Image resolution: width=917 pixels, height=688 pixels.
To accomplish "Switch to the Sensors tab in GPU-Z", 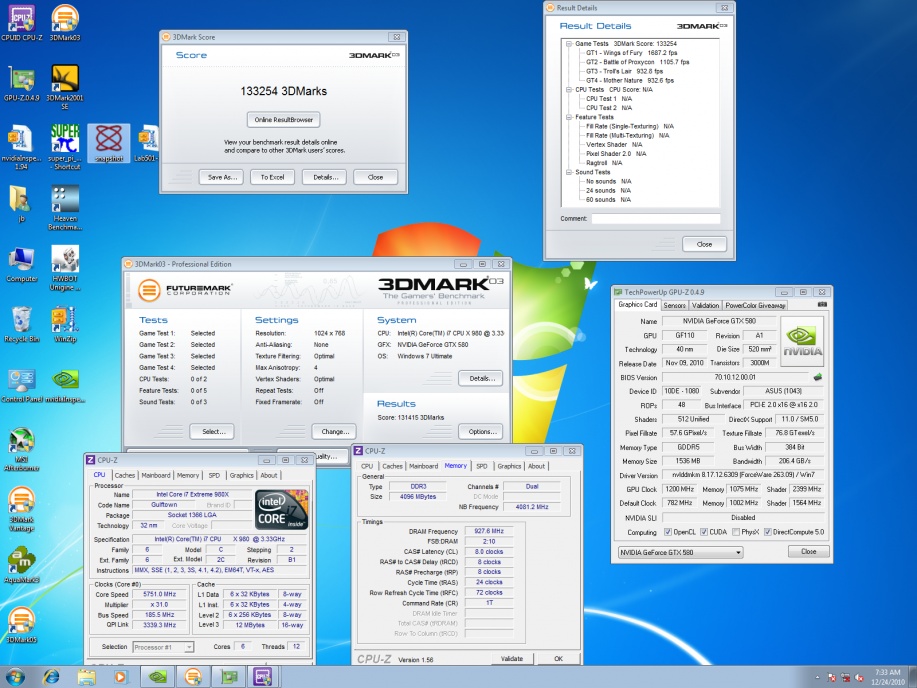I will tap(674, 305).
